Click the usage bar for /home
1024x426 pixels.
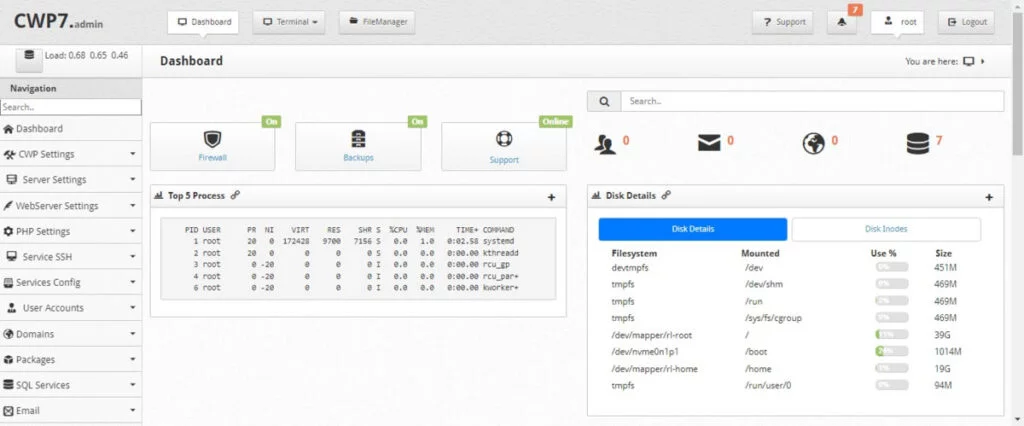pyautogui.click(x=891, y=369)
